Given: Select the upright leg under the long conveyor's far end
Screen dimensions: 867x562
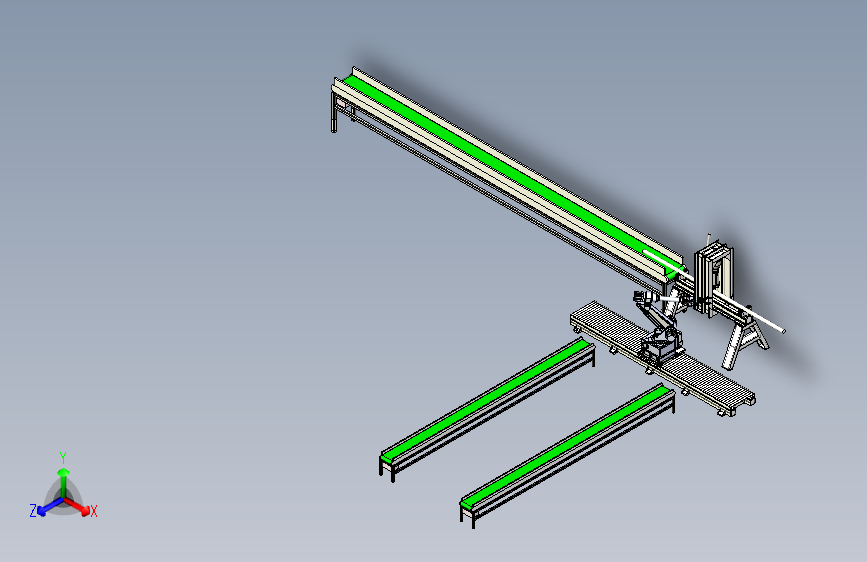Looking at the screenshot, I should (334, 113).
